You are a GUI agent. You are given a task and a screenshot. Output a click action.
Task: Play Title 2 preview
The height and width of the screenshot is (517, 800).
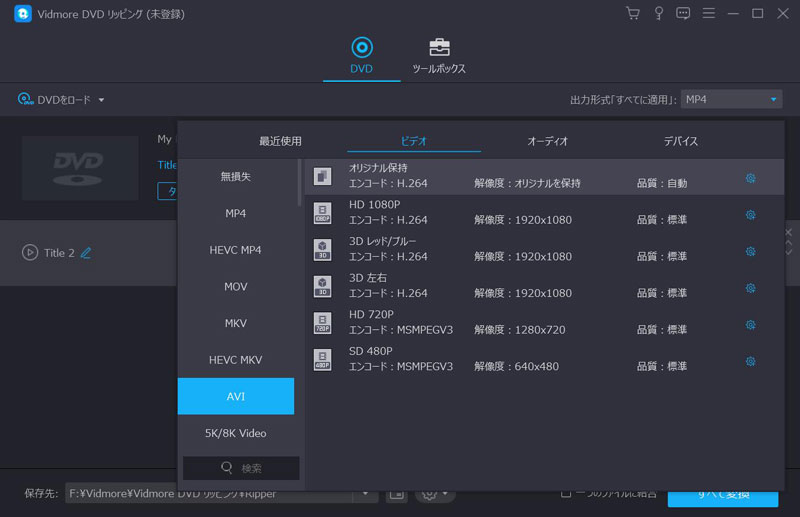[30, 253]
